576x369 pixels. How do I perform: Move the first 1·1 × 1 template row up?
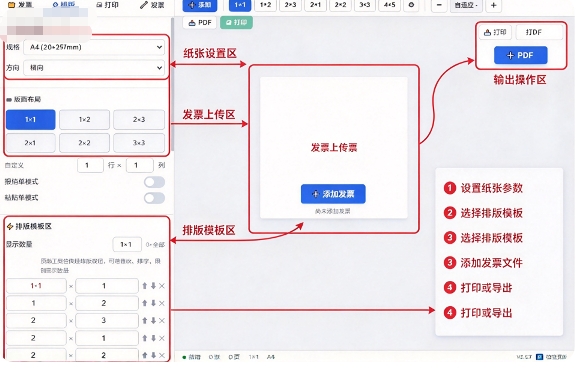[x=145, y=286]
